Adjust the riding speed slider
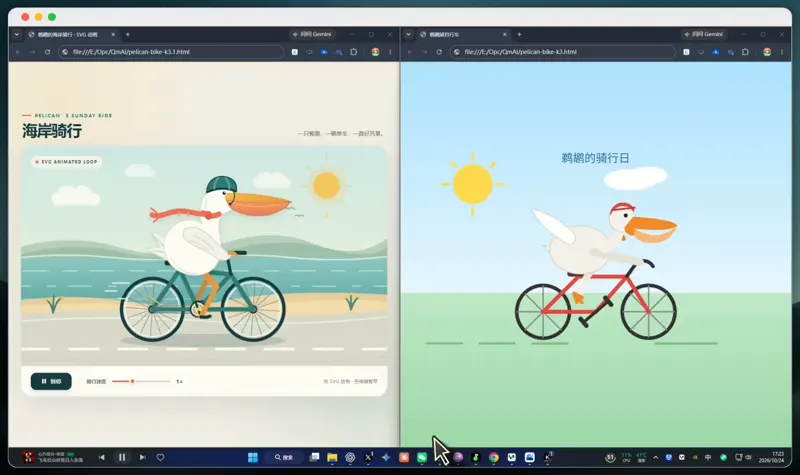800x475 pixels. (x=141, y=381)
